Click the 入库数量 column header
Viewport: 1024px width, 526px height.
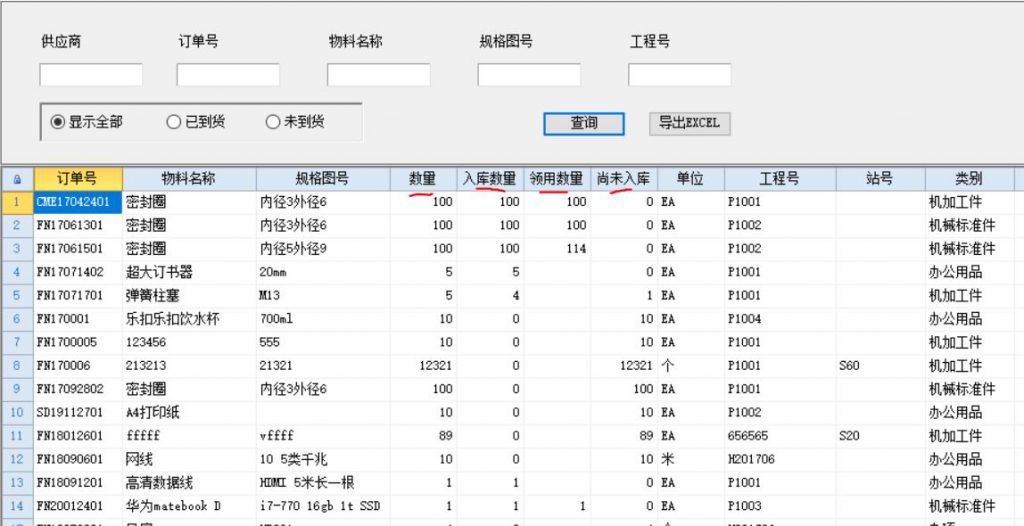coord(490,179)
